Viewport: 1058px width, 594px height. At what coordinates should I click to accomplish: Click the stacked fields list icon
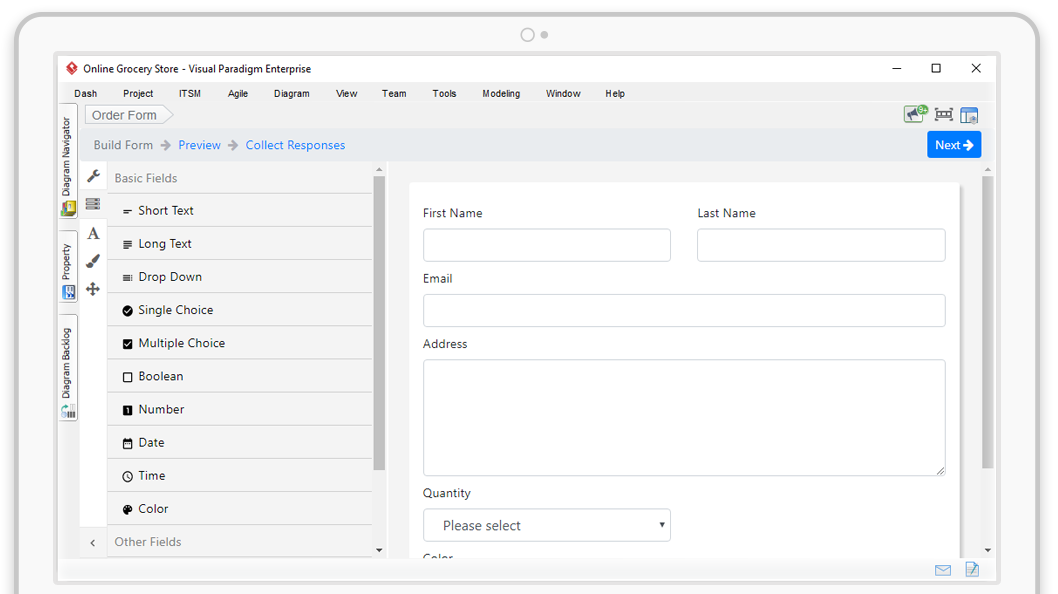(93, 204)
